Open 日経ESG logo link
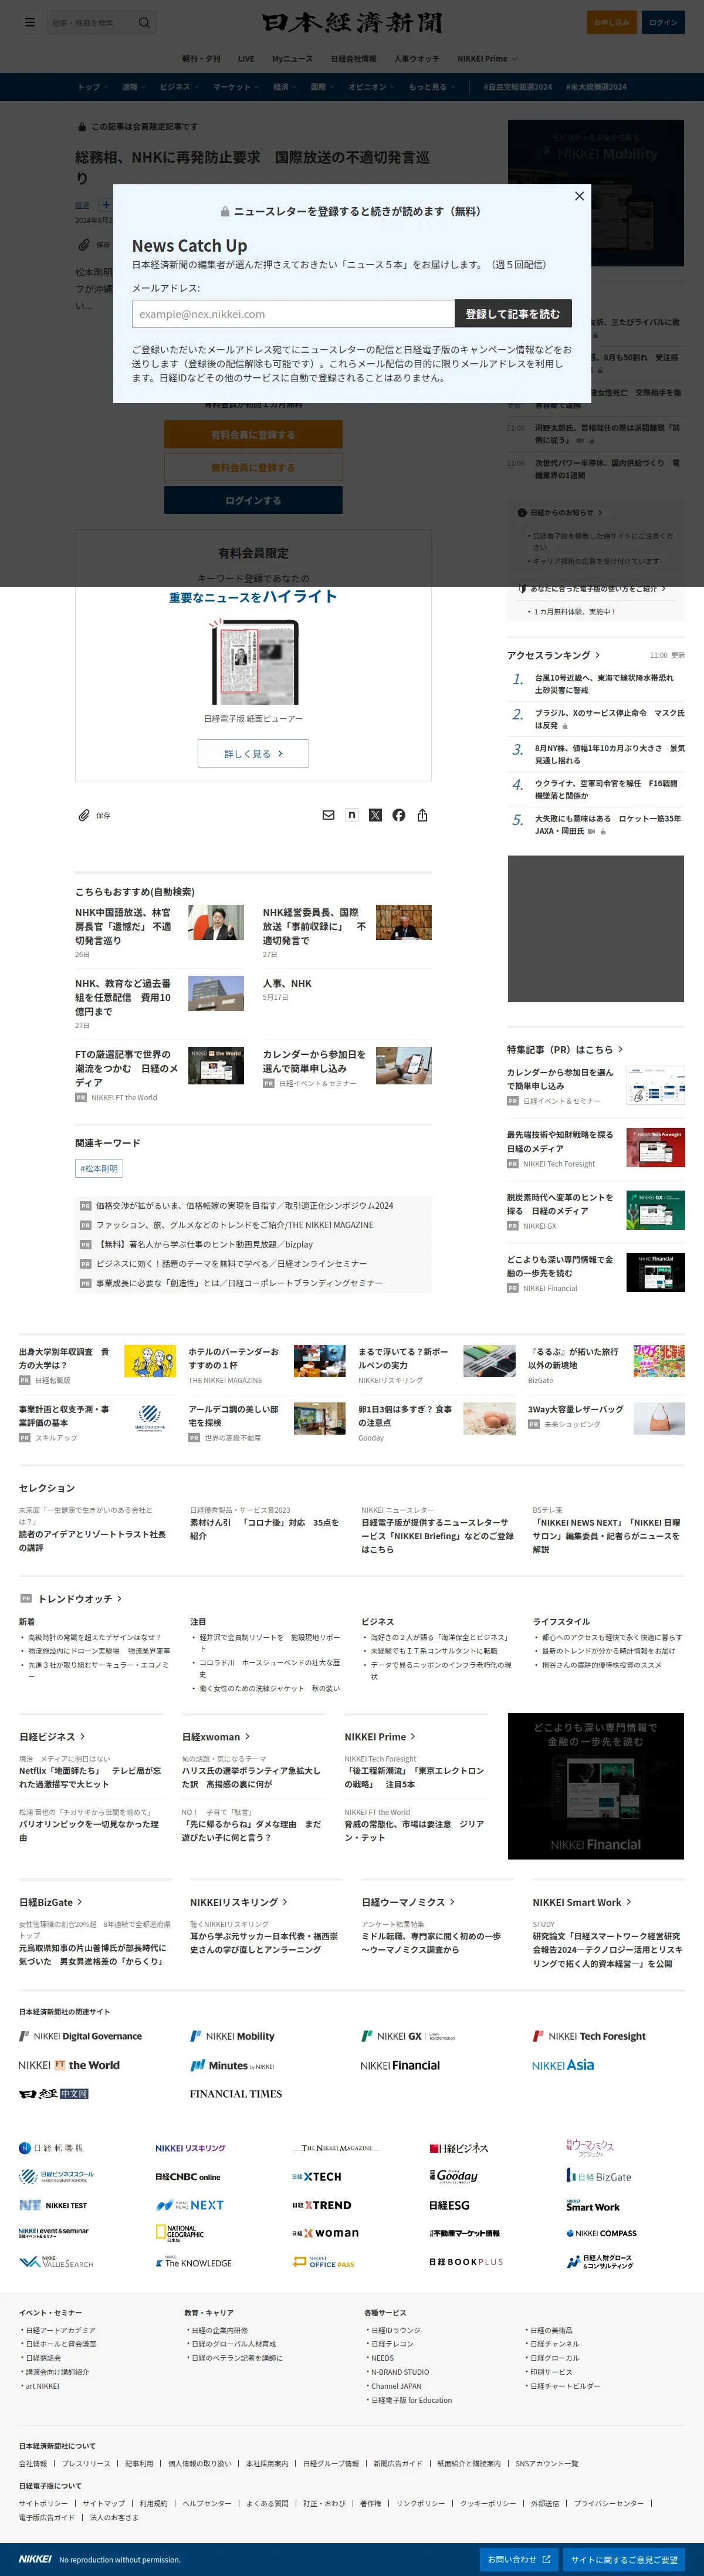Image resolution: width=704 pixels, height=2576 pixels. click(449, 2205)
